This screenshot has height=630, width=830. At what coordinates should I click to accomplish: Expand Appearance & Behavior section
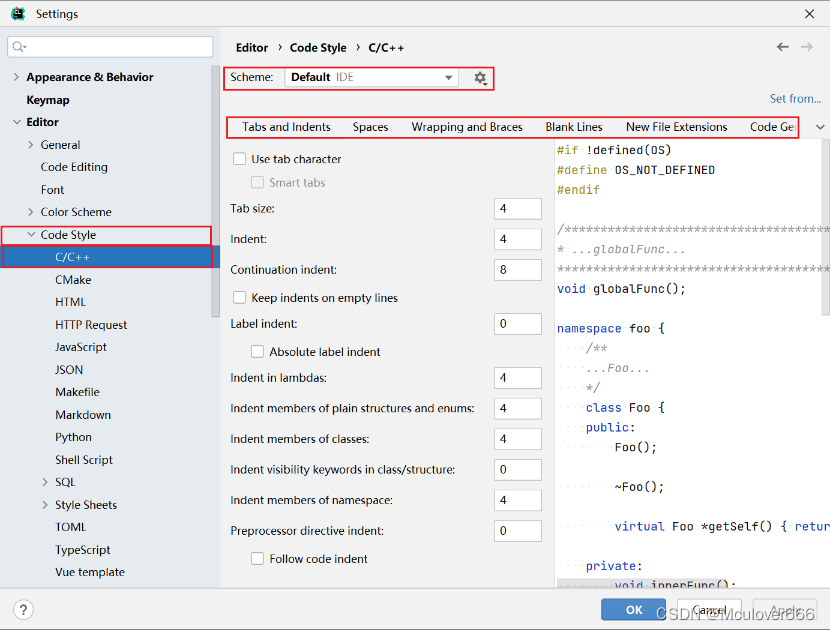[16, 77]
